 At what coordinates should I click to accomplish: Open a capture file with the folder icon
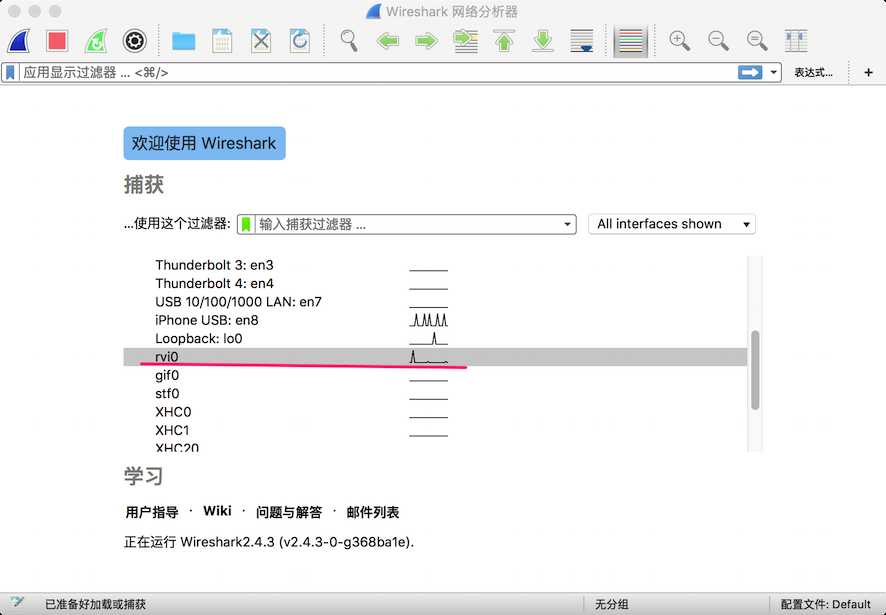[183, 41]
